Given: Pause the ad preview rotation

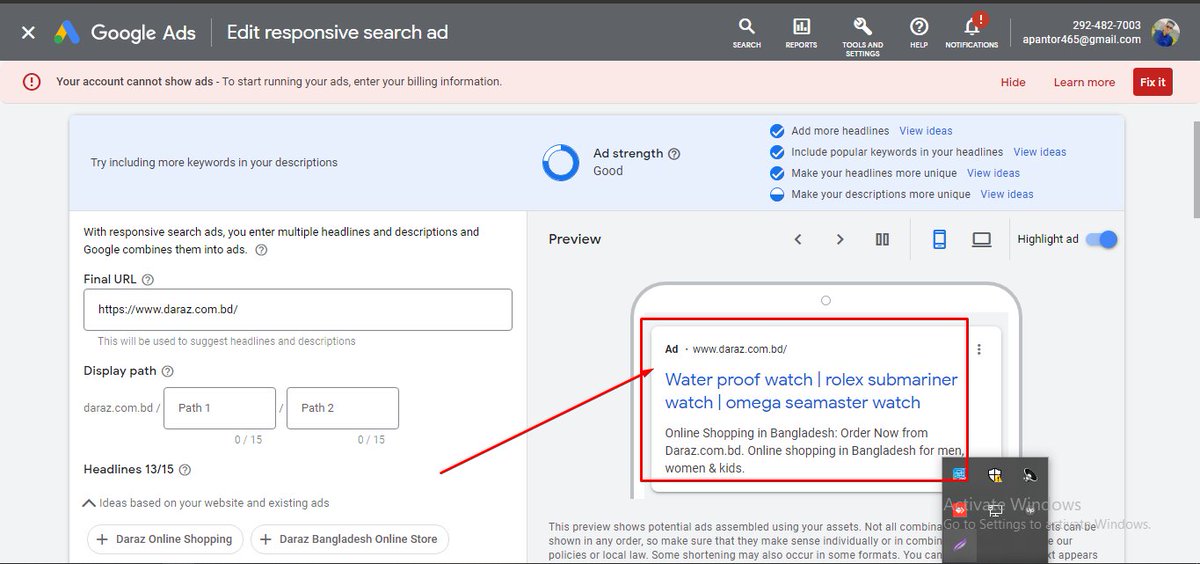Looking at the screenshot, I should tap(882, 240).
